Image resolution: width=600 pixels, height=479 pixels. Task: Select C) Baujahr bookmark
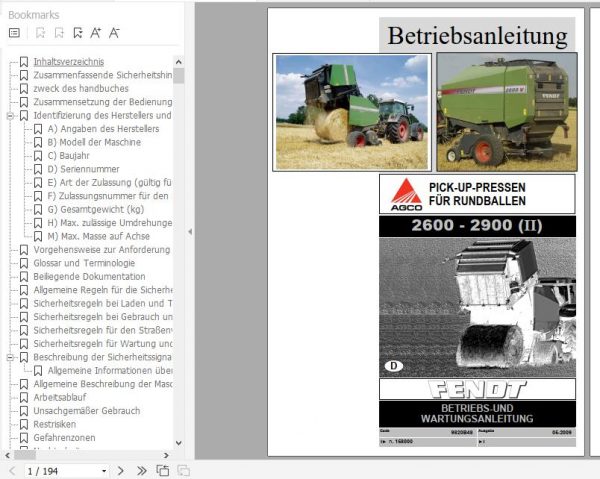68,156
